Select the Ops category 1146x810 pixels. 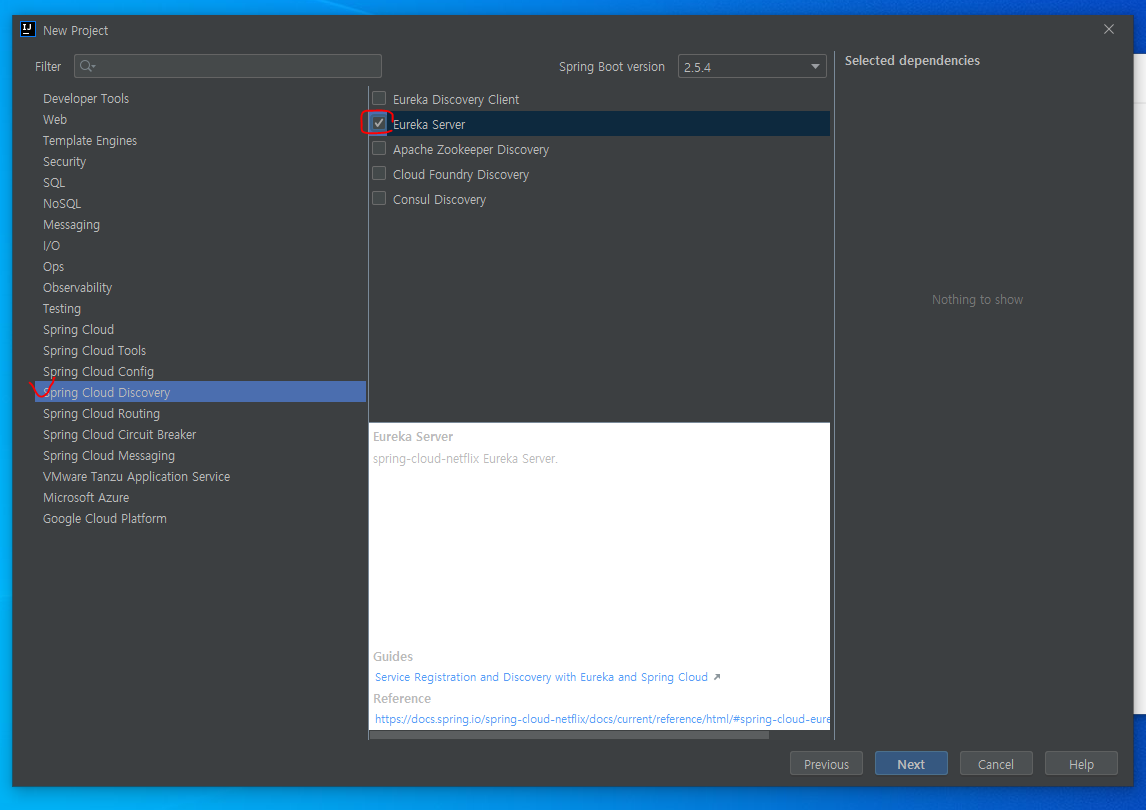pos(53,267)
